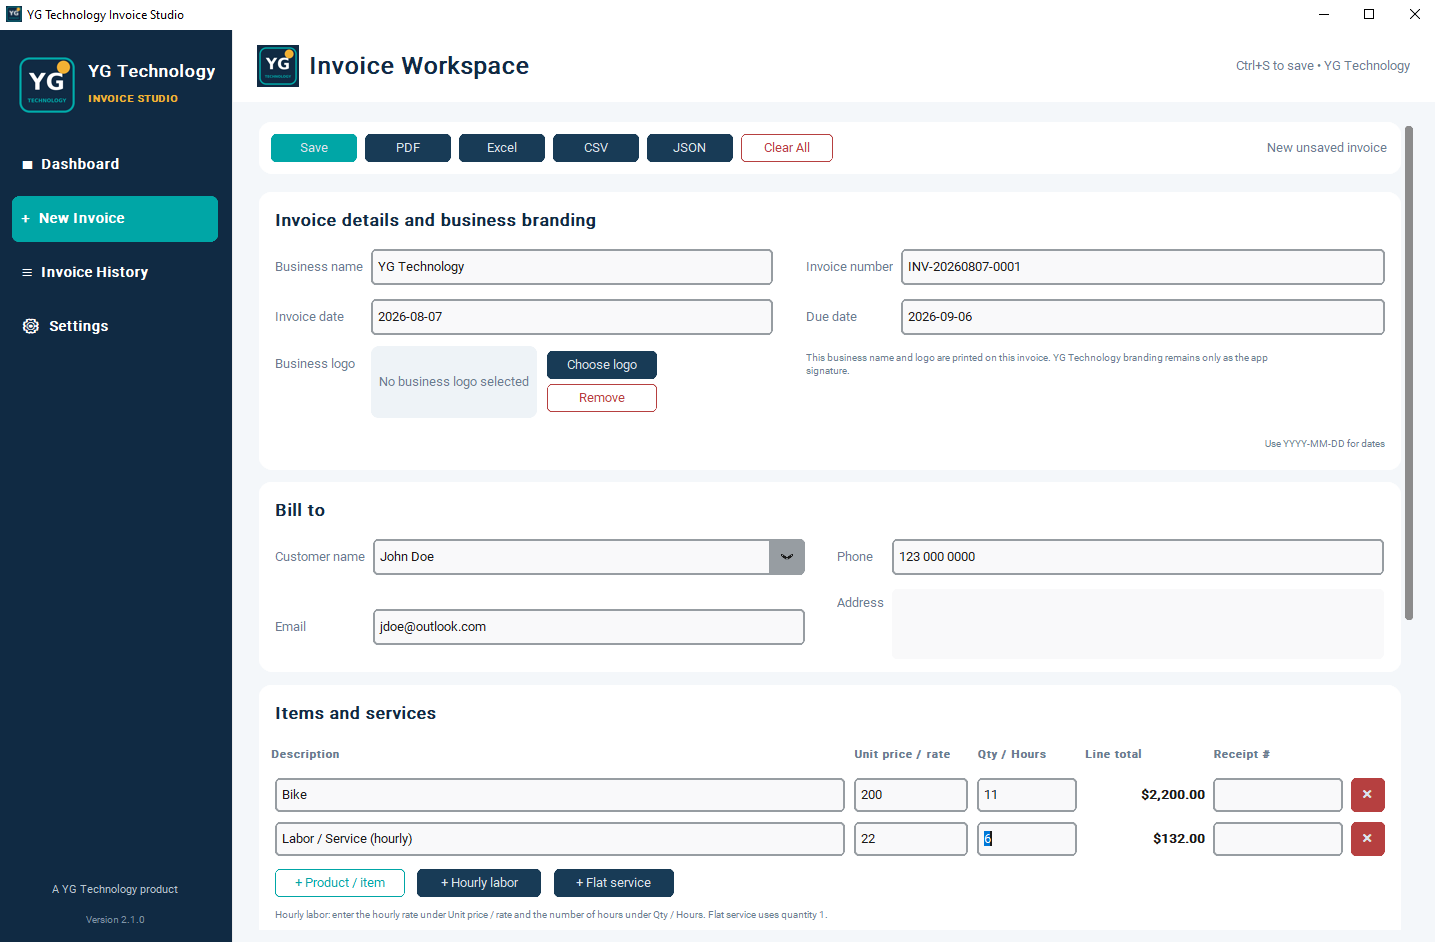1435x942 pixels.
Task: Click the Dashboard square icon
Action: 27,165
